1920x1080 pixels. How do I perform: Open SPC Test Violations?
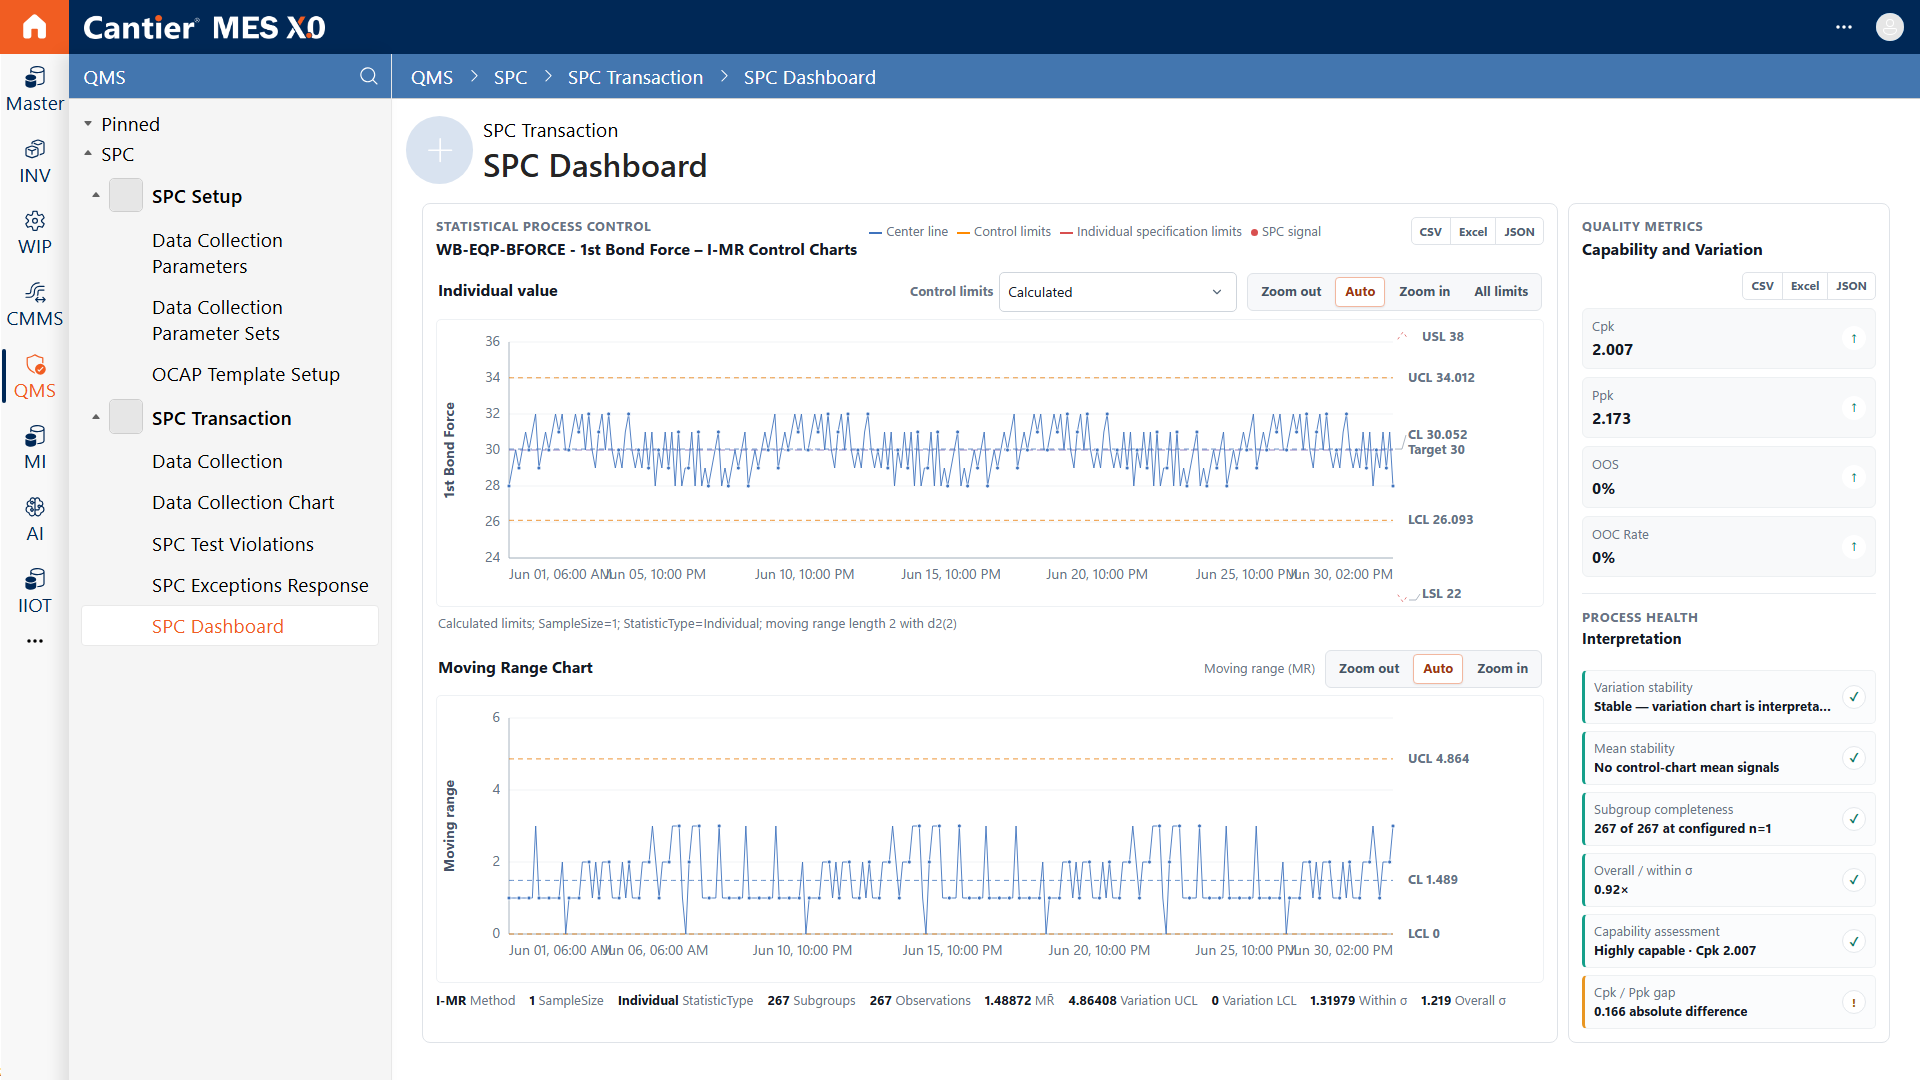(x=232, y=545)
